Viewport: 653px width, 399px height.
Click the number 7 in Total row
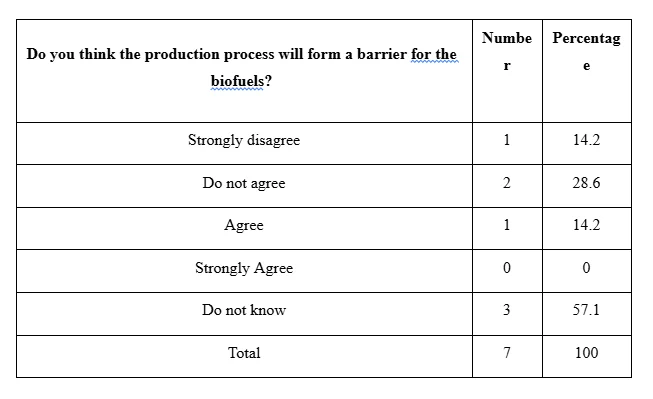click(507, 353)
